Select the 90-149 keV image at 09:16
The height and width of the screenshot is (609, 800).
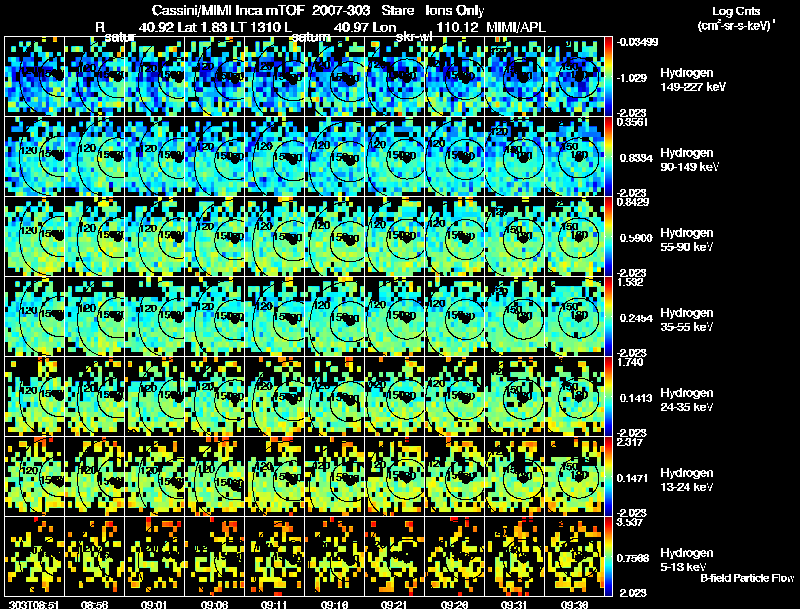coord(335,157)
